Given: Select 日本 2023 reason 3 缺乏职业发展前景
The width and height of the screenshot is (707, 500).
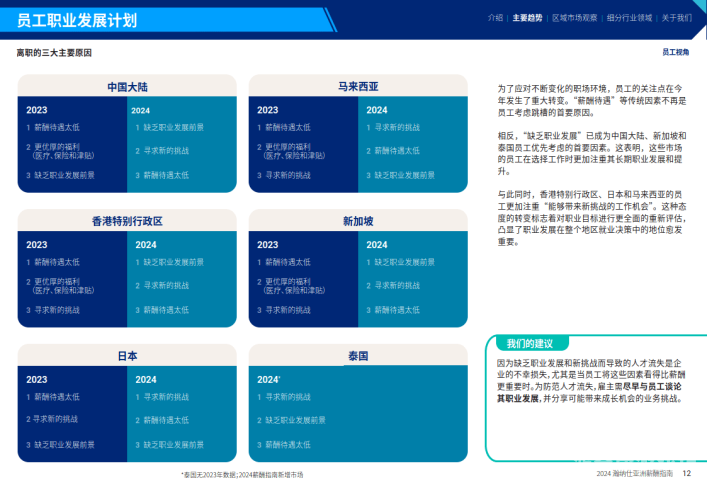Looking at the screenshot, I should (x=60, y=445).
